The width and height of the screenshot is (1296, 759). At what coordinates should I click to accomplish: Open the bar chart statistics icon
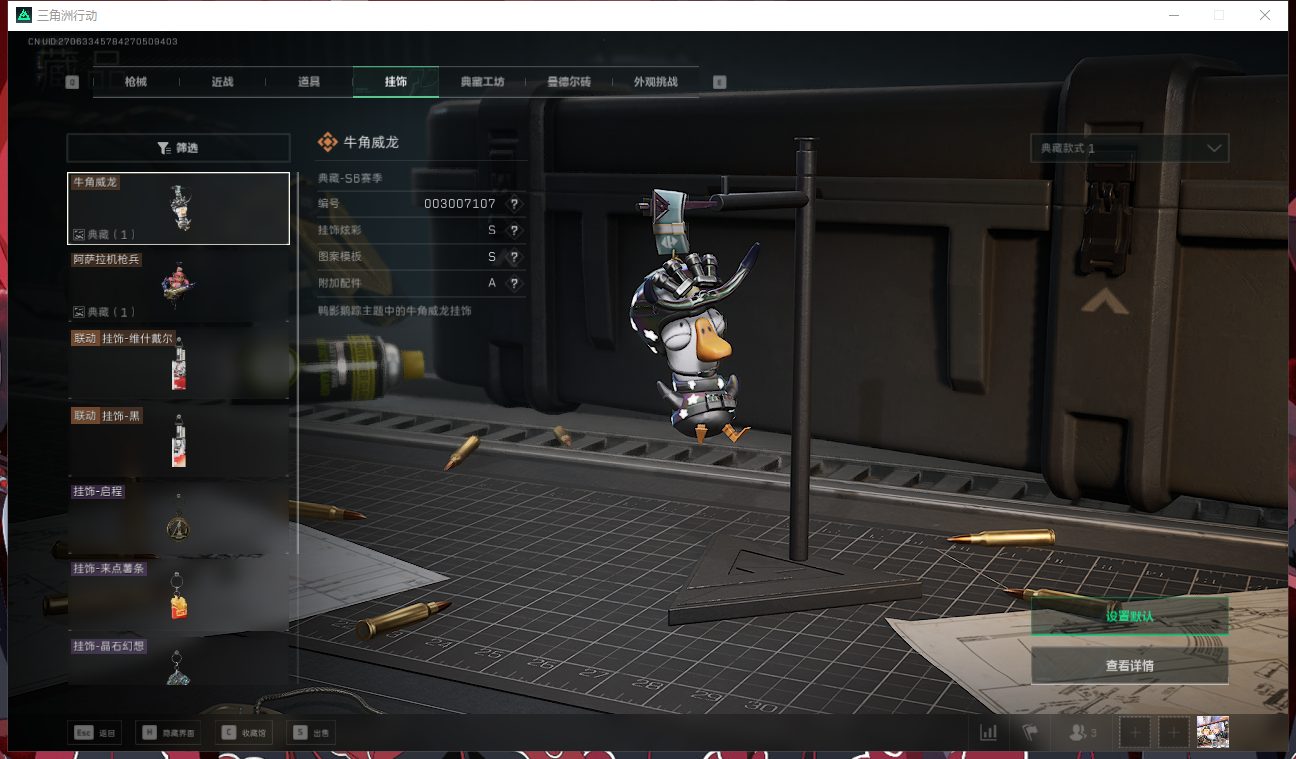[988, 732]
